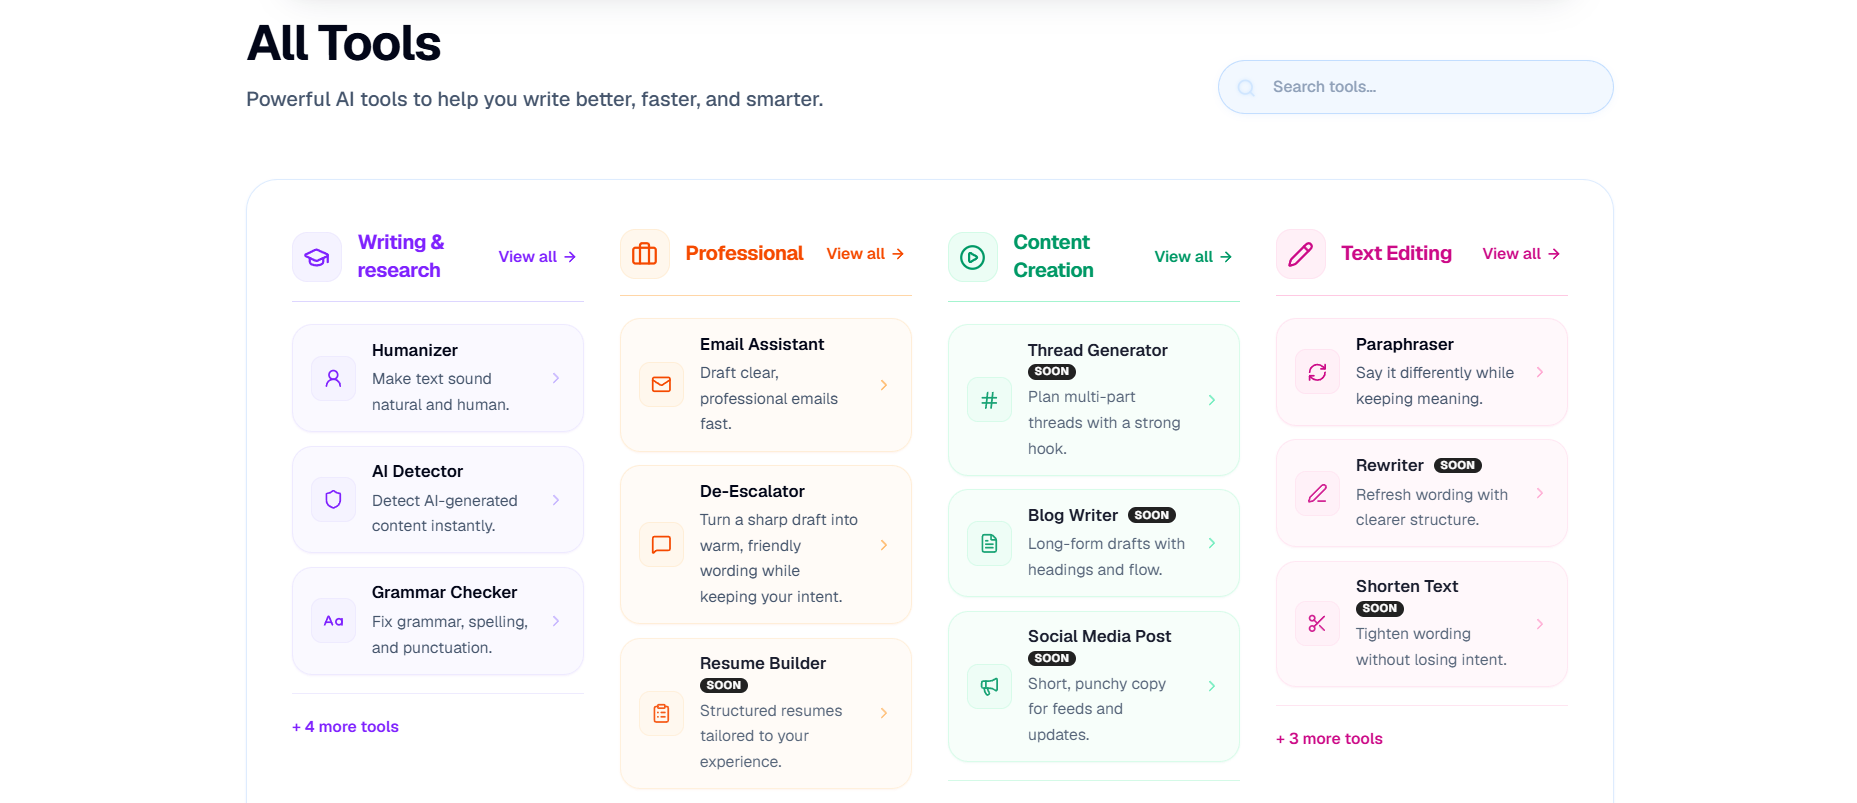Screen dimensions: 1857x803
Task: Click the SOON badge under Resume Builder
Action: (x=724, y=686)
